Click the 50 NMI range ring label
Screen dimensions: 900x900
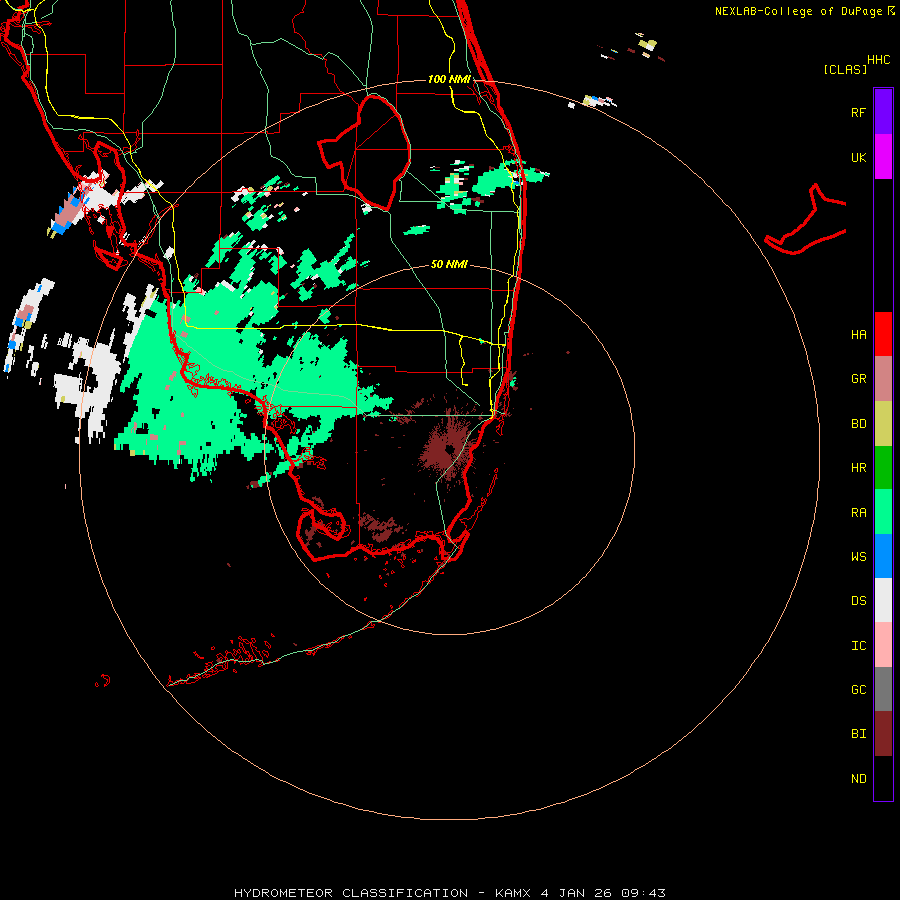tap(449, 264)
